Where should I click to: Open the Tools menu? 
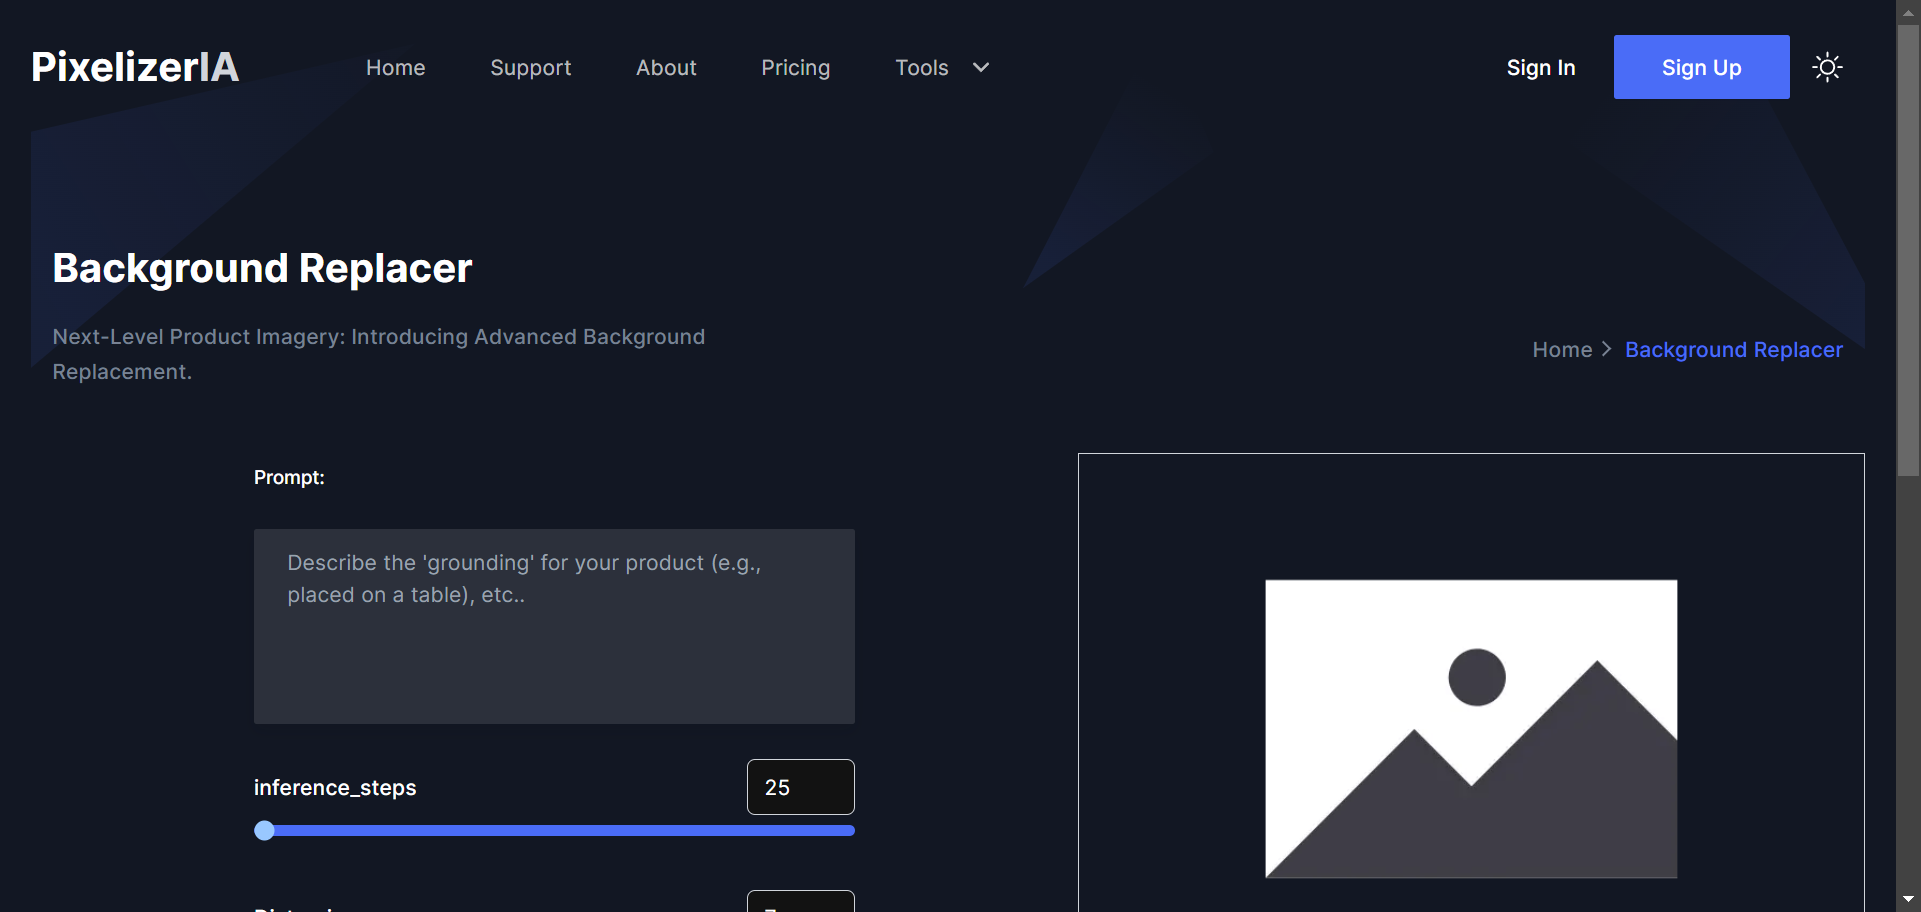click(x=921, y=67)
